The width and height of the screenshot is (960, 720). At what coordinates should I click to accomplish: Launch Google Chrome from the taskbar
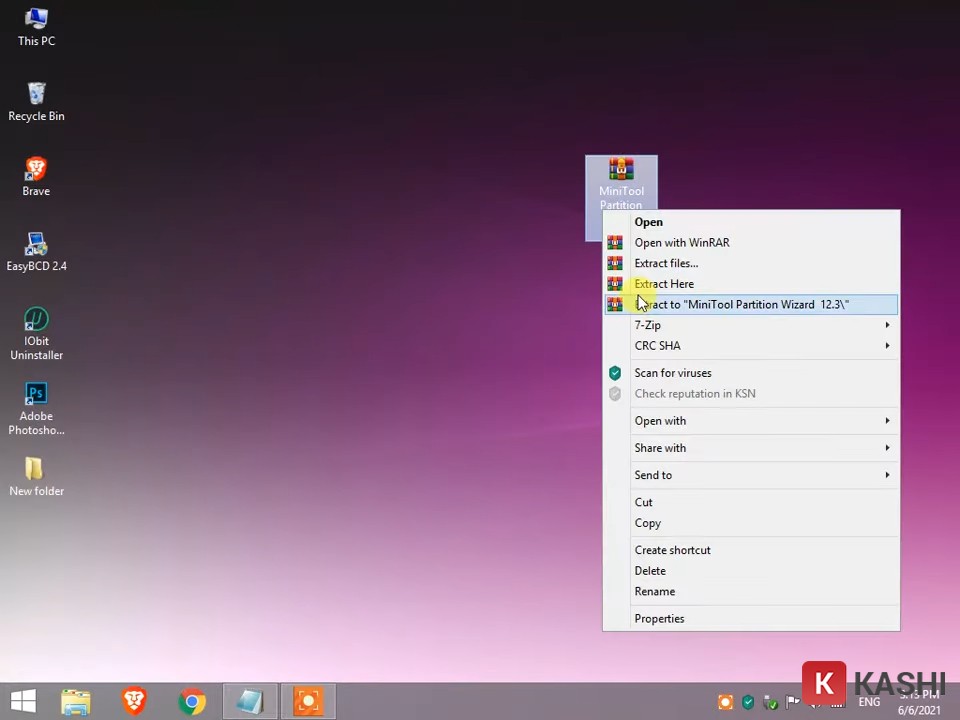pyautogui.click(x=192, y=701)
